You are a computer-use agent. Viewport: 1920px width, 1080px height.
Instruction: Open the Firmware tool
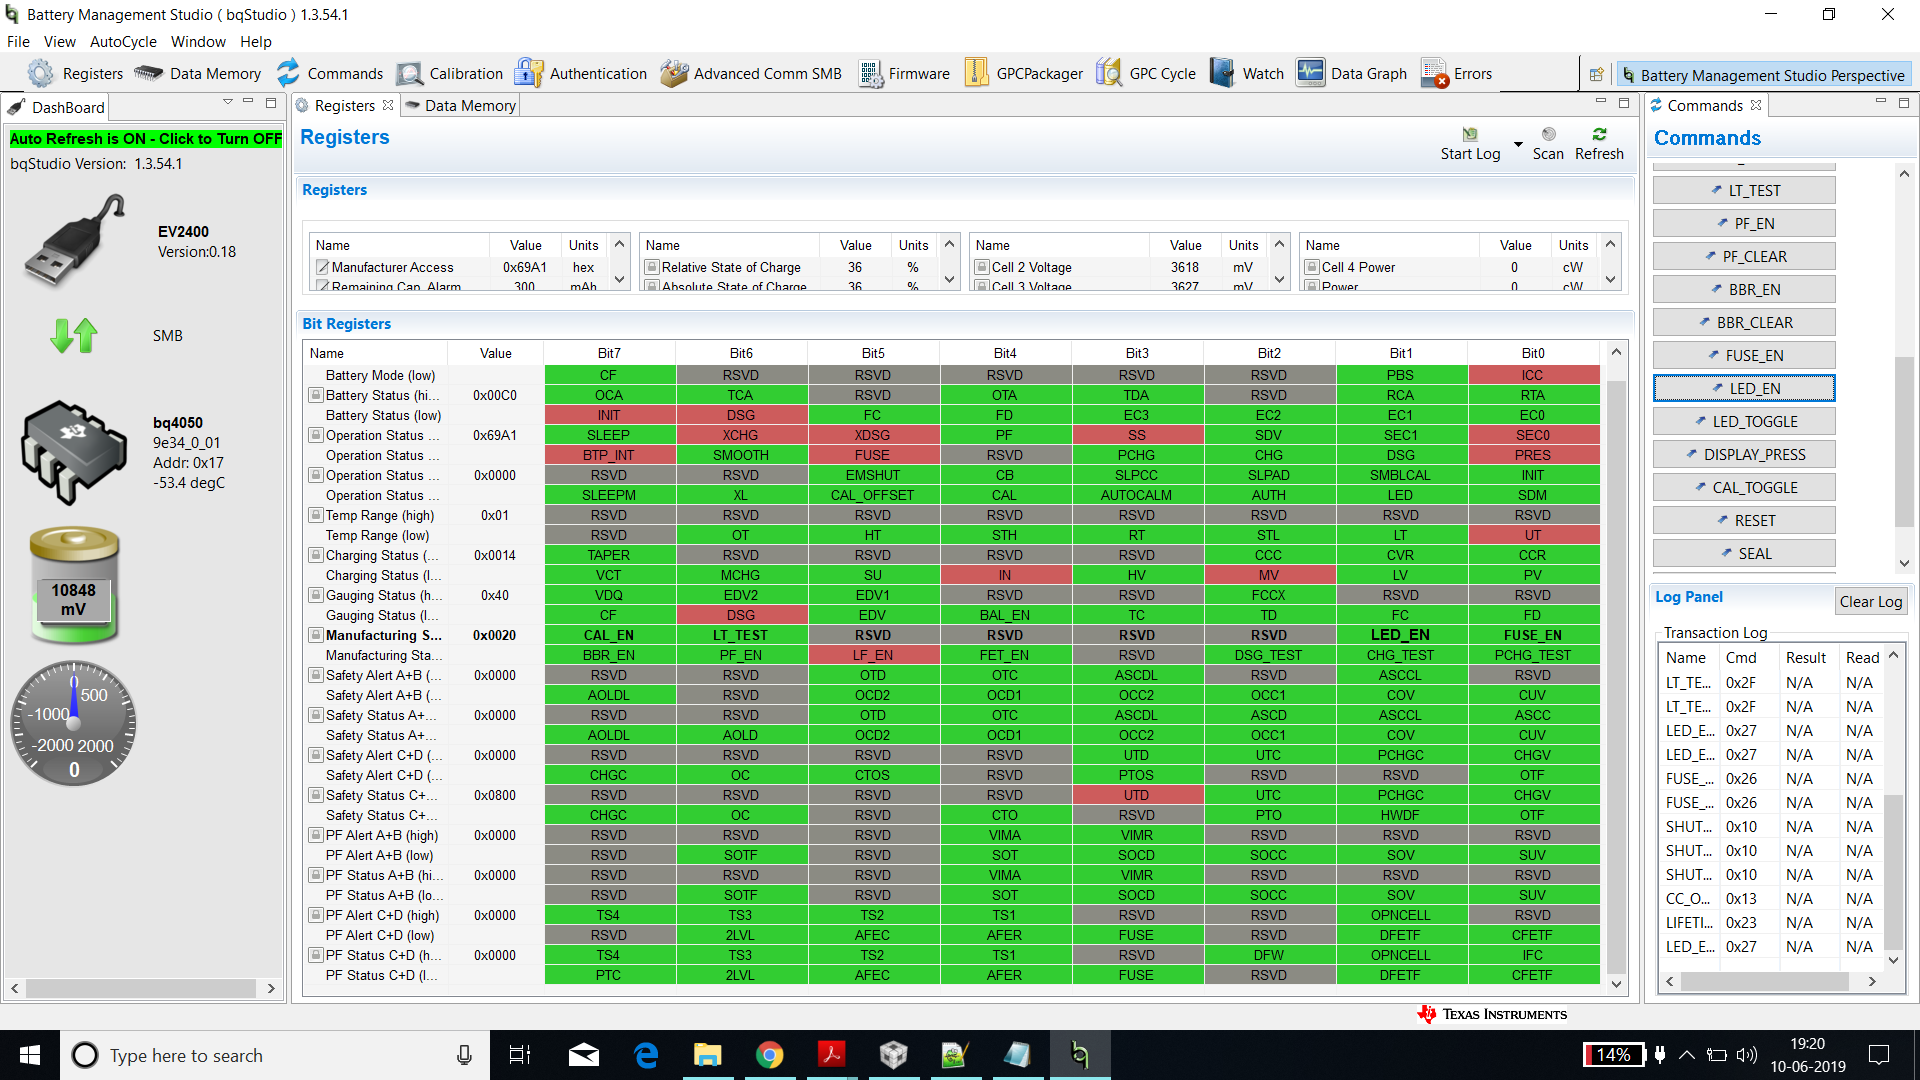pos(904,74)
